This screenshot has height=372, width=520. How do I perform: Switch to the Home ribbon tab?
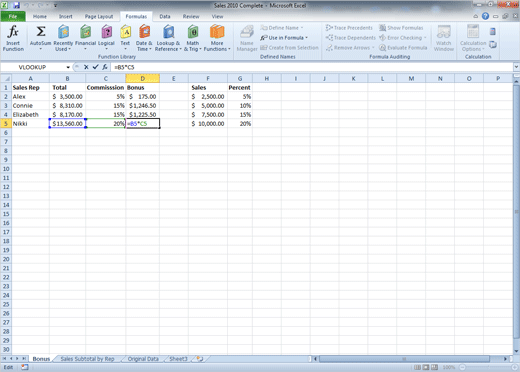40,16
